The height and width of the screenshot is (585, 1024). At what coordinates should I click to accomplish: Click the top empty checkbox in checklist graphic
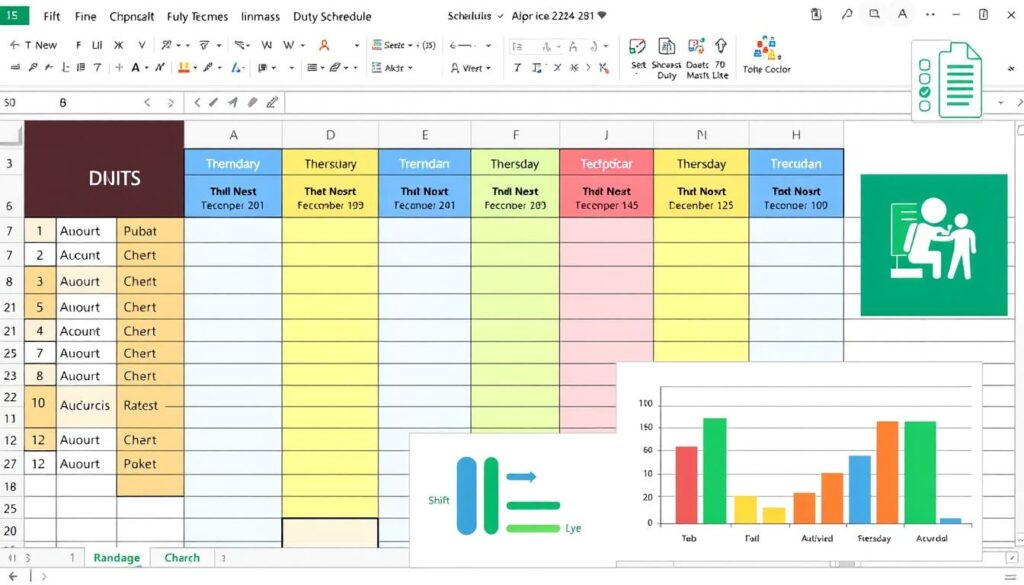[x=924, y=65]
